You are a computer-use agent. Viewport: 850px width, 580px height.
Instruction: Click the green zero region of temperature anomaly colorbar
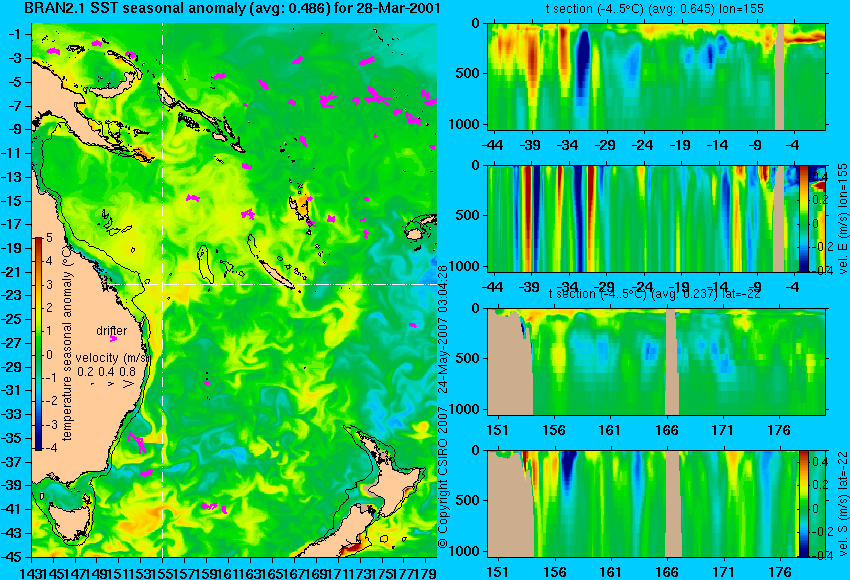coord(38,355)
